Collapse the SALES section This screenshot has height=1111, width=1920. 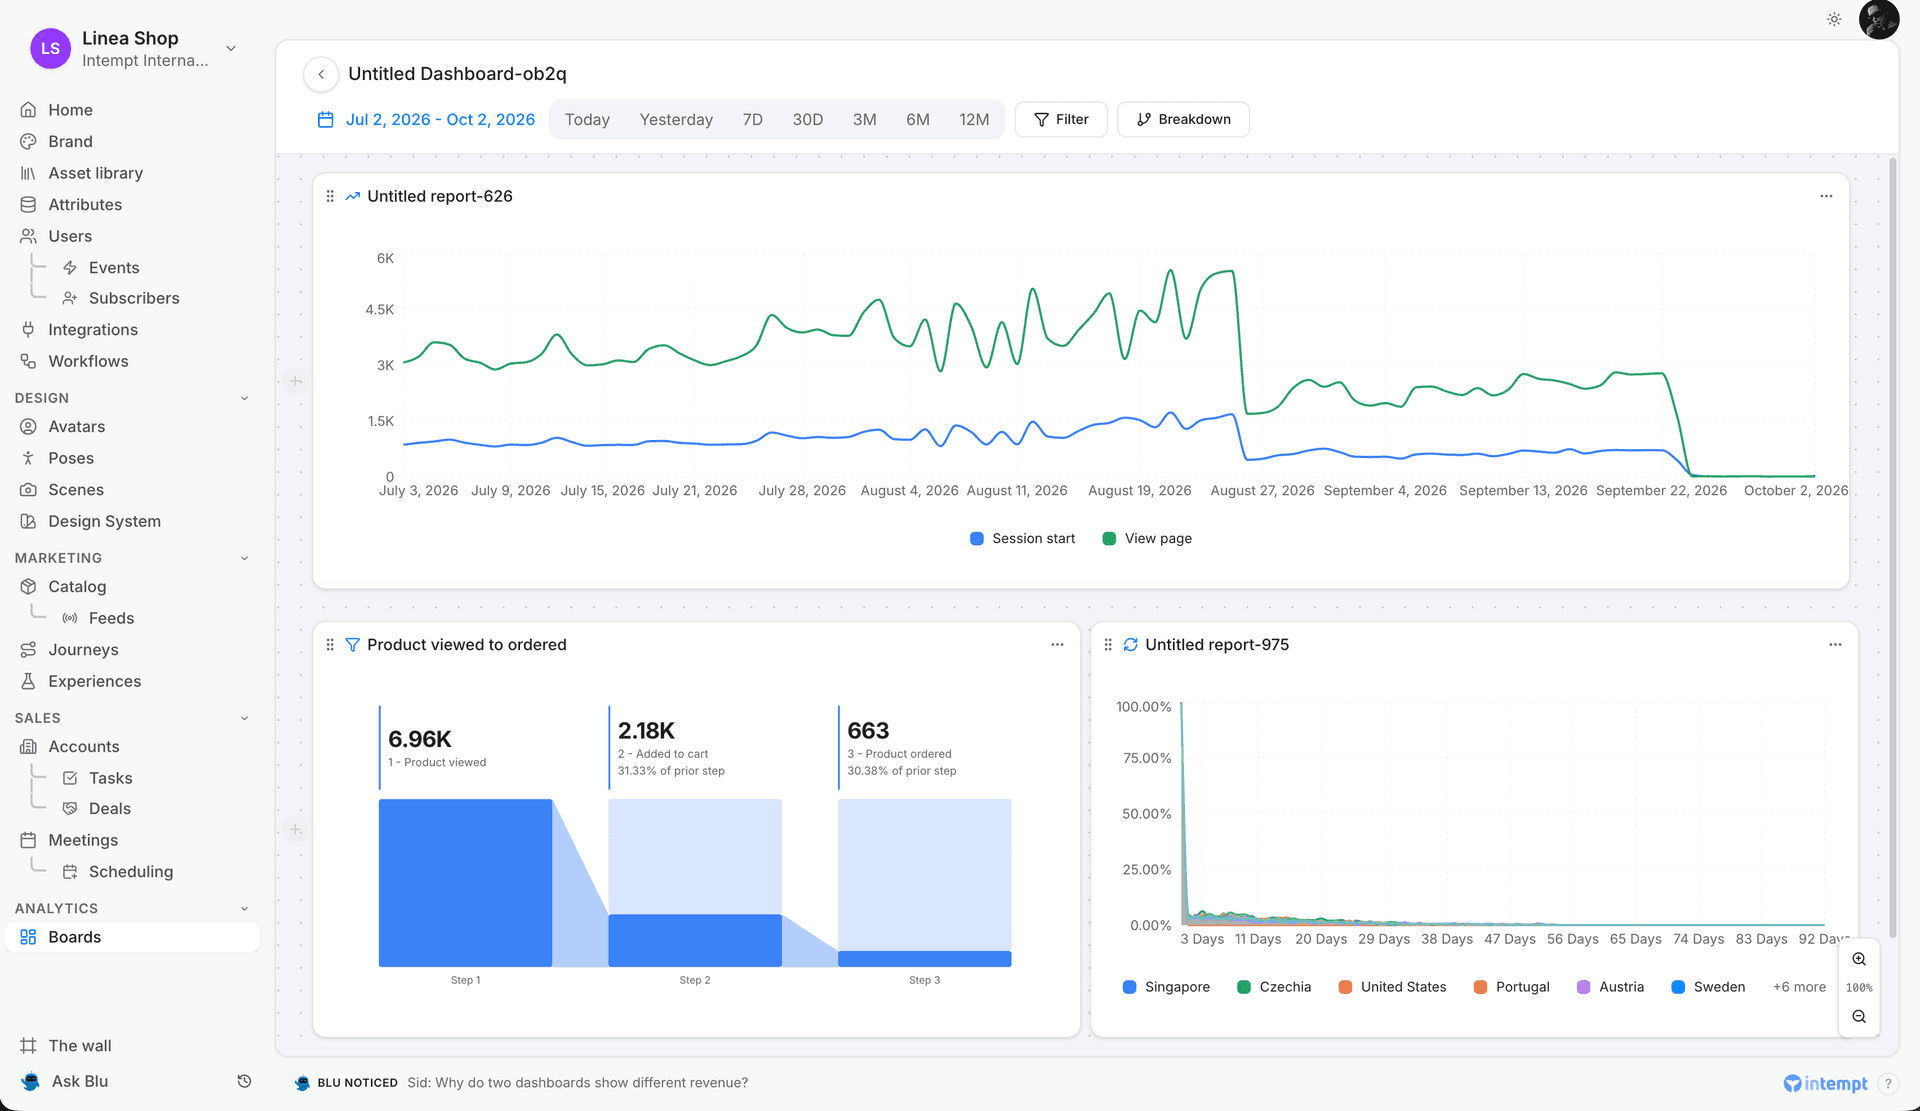tap(245, 718)
